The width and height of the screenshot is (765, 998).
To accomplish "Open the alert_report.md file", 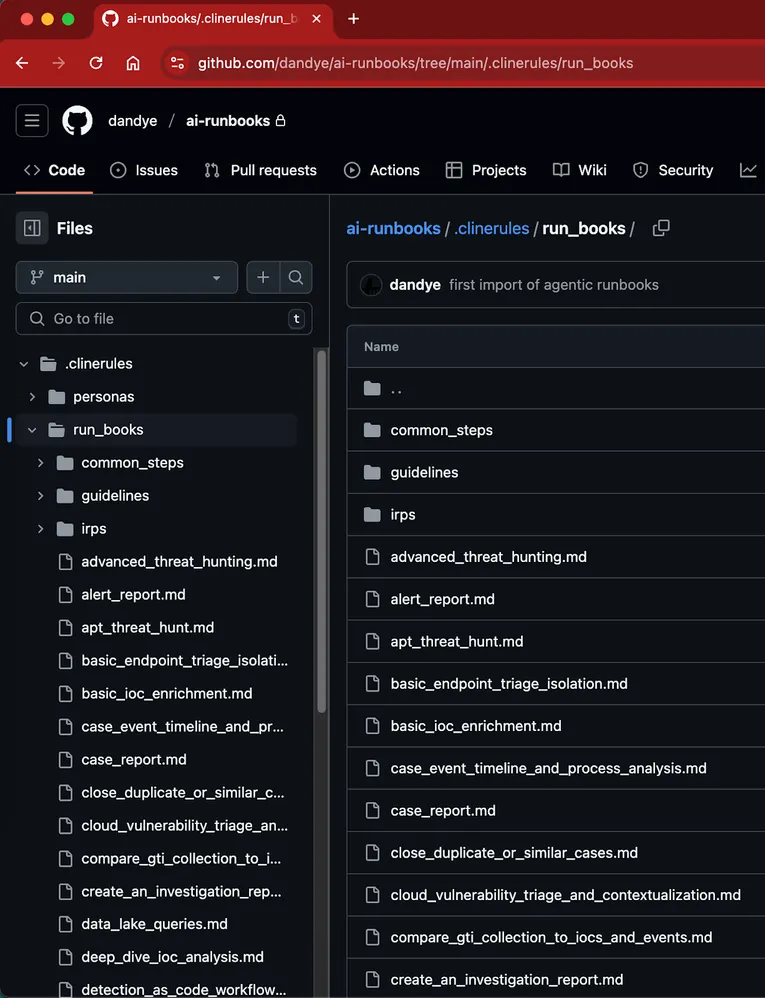I will pyautogui.click(x=443, y=598).
